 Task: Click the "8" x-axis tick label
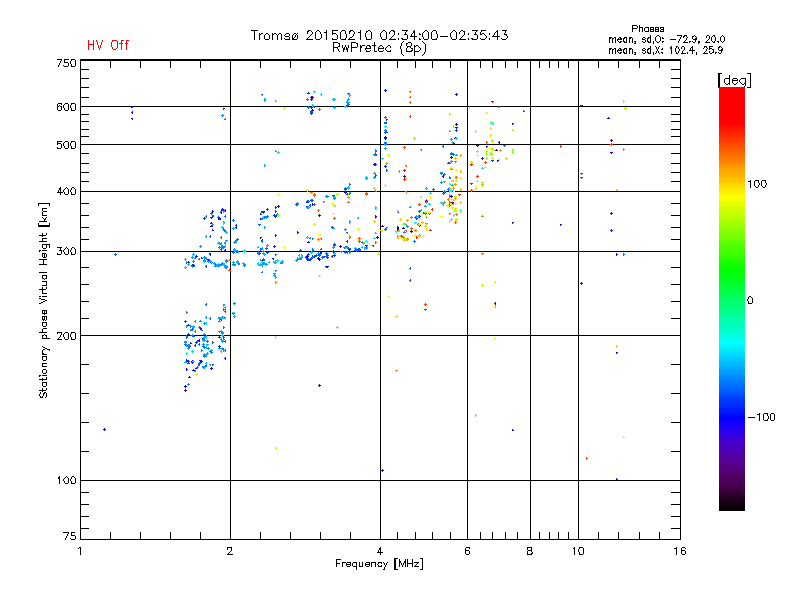click(530, 552)
